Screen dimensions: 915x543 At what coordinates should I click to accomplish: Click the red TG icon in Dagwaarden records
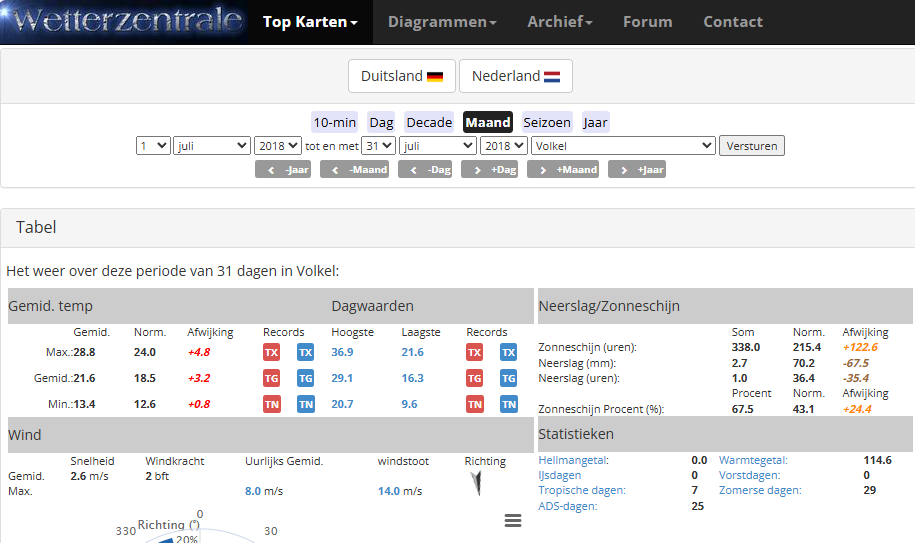click(475, 378)
